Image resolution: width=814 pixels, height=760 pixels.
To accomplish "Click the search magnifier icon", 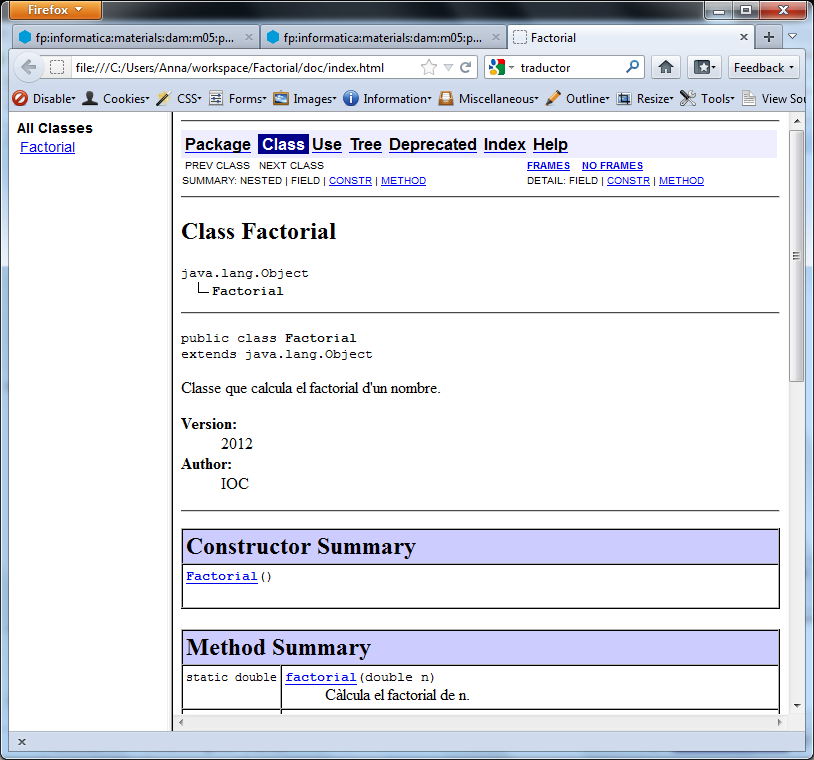I will point(632,67).
